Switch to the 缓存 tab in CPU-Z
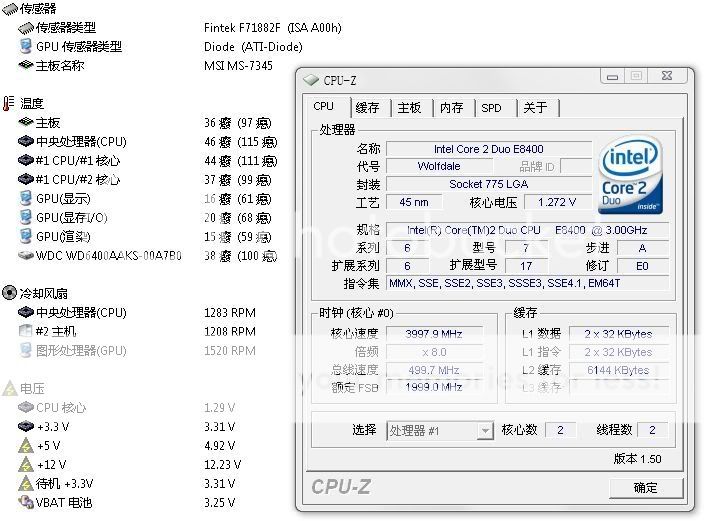 (x=368, y=107)
